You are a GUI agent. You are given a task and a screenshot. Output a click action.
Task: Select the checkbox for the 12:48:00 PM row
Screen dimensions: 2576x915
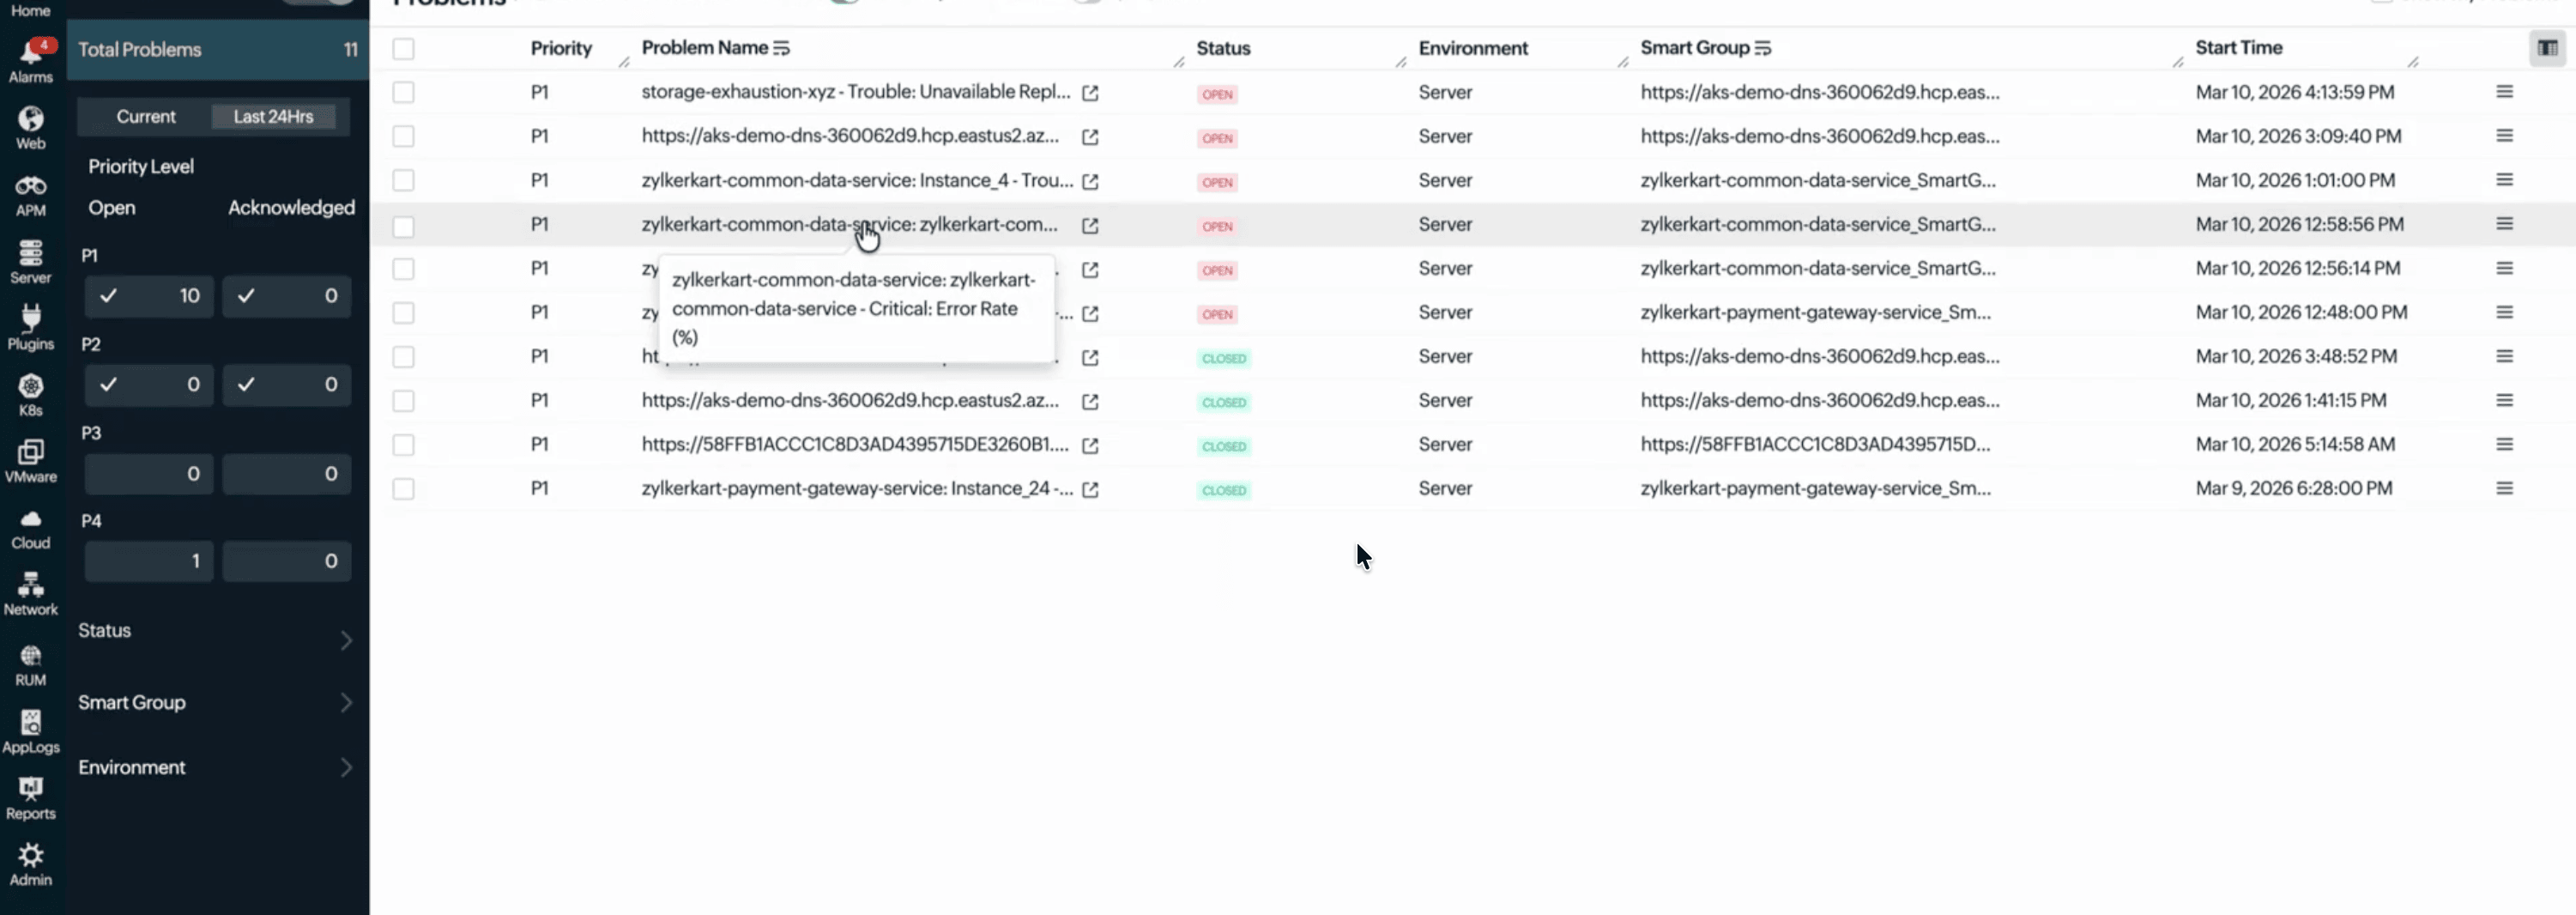coord(403,313)
